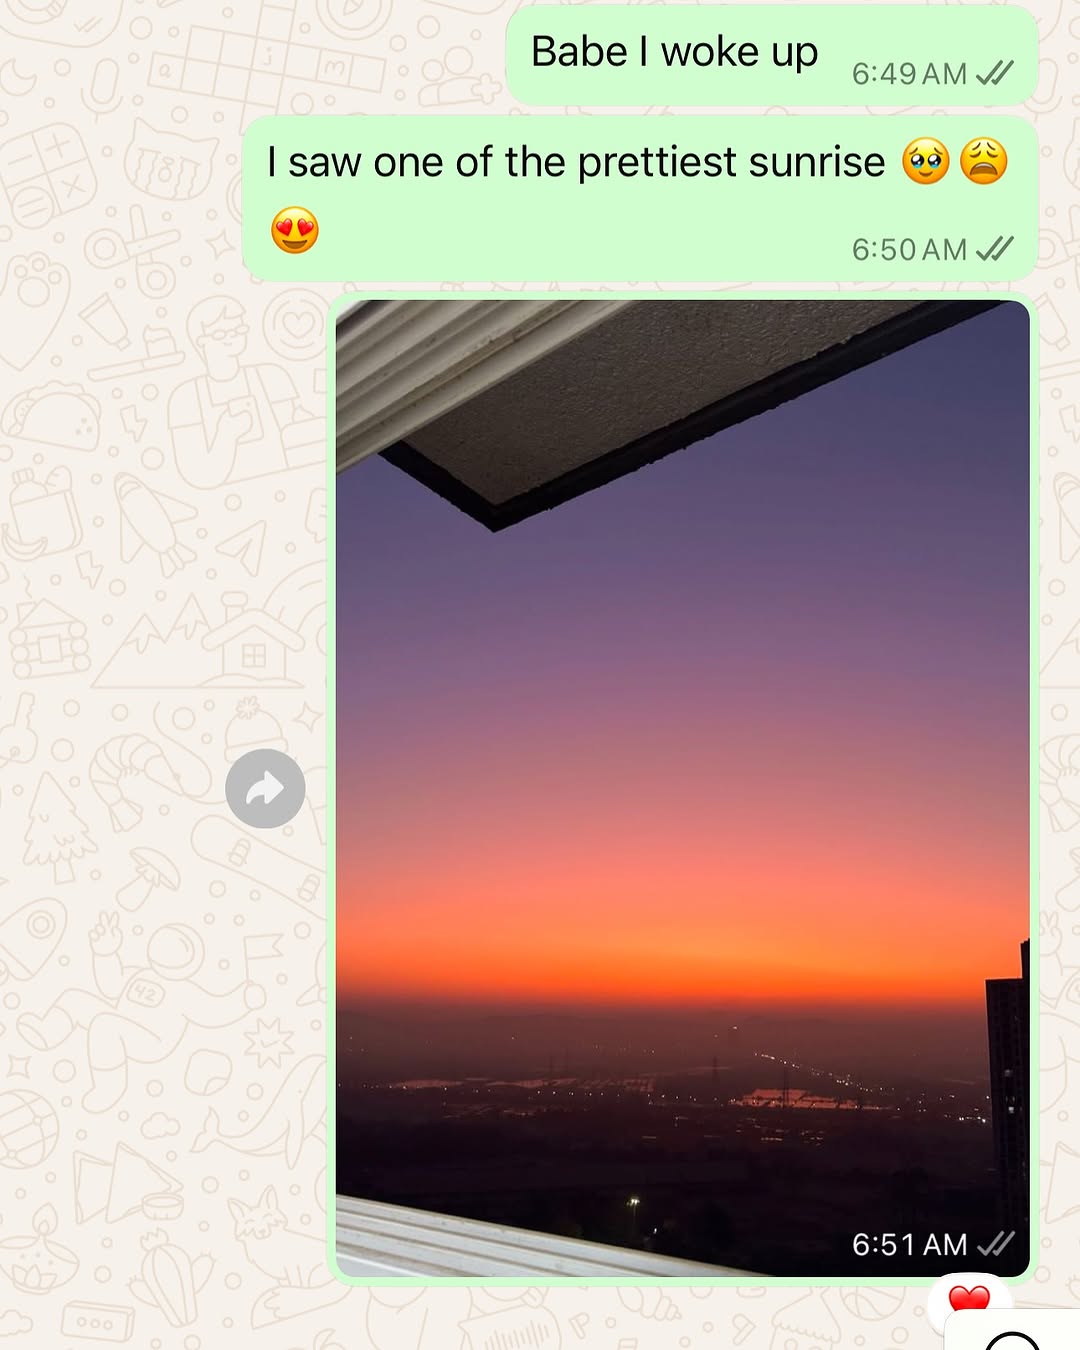Tap the forward arrow beside the sunrise photo
1080x1350 pixels.
[x=265, y=789]
